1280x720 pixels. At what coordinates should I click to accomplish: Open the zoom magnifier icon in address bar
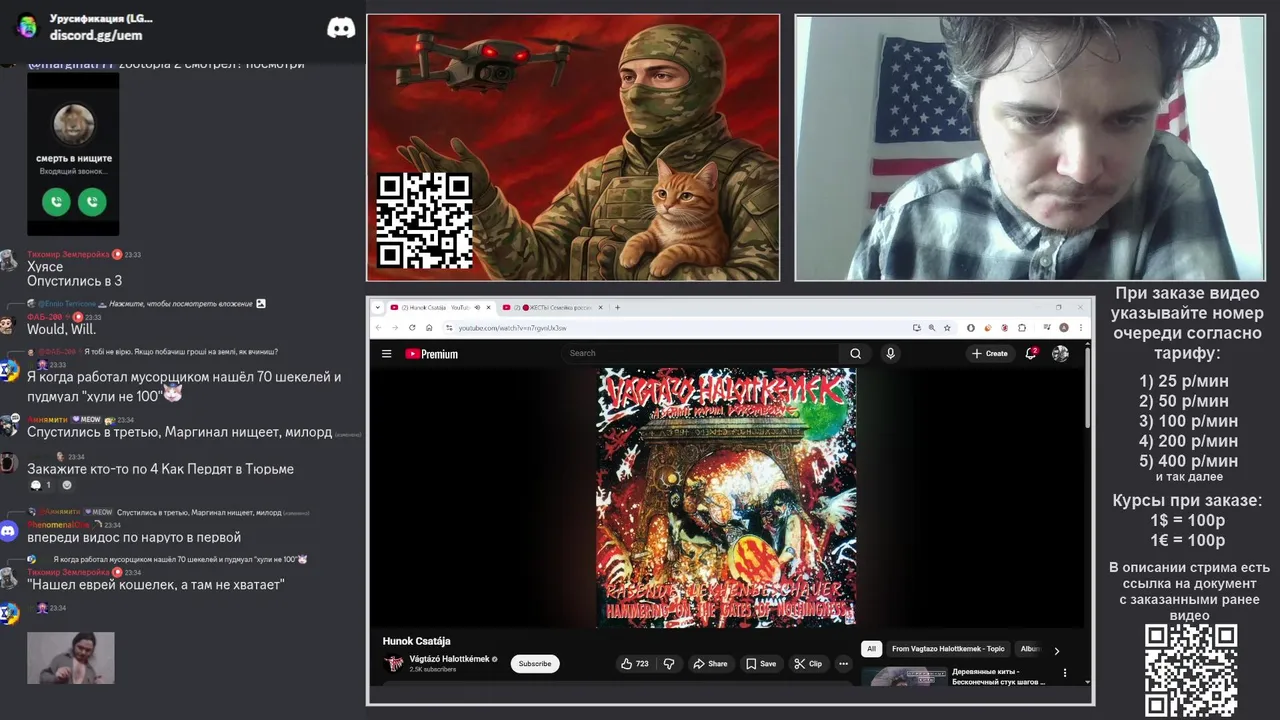(932, 328)
